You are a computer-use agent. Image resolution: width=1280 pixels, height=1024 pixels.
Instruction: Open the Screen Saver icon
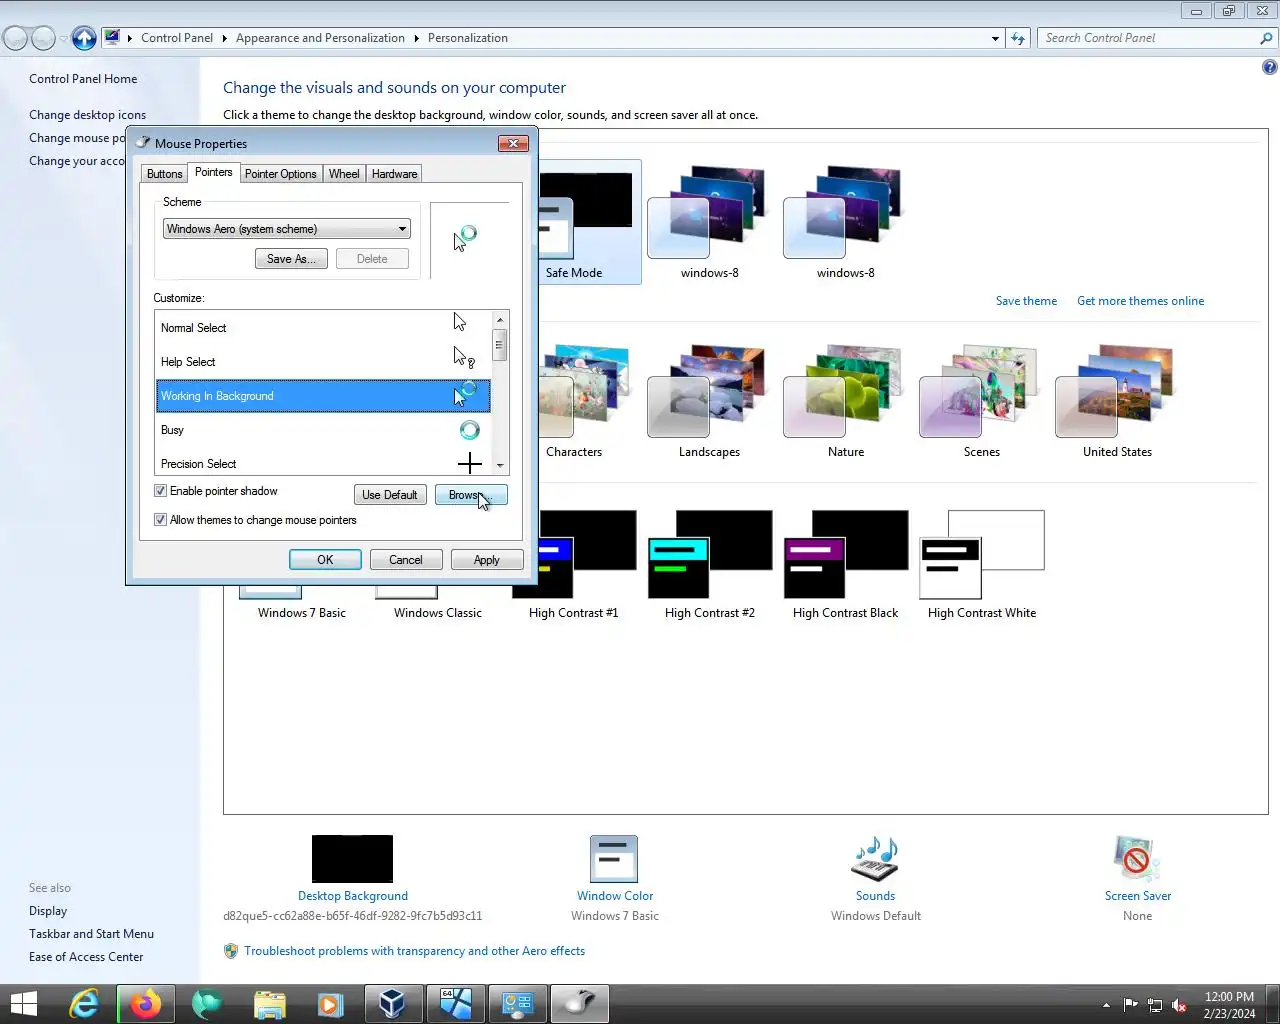1137,859
